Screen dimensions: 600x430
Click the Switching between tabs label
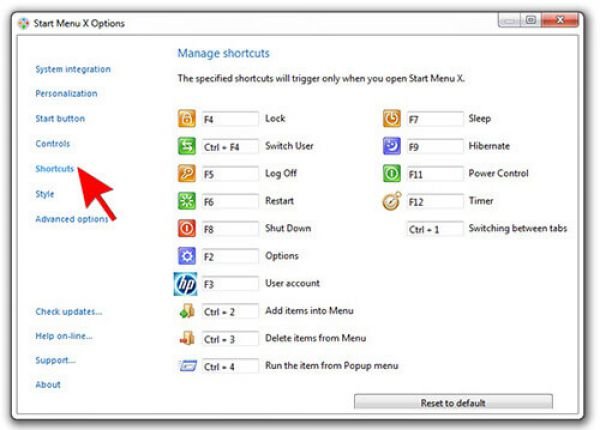[x=518, y=228]
